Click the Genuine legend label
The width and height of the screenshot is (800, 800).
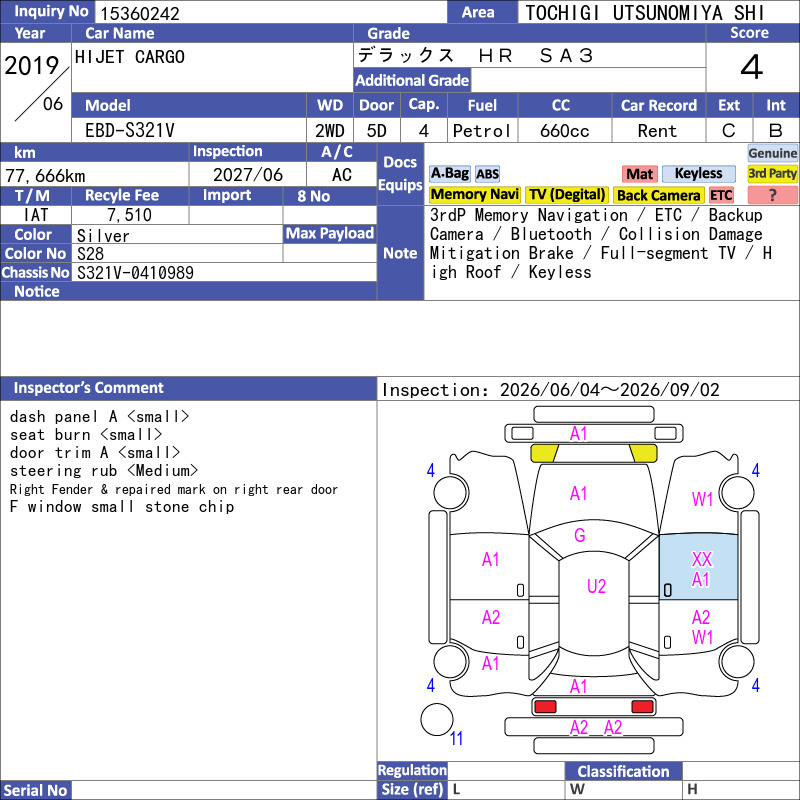pyautogui.click(x=772, y=153)
